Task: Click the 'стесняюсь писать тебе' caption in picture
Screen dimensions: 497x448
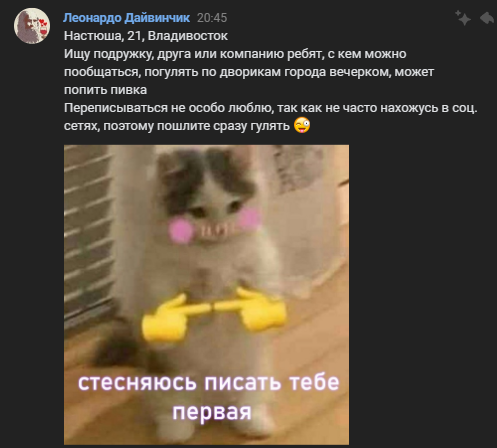Action: (x=209, y=382)
